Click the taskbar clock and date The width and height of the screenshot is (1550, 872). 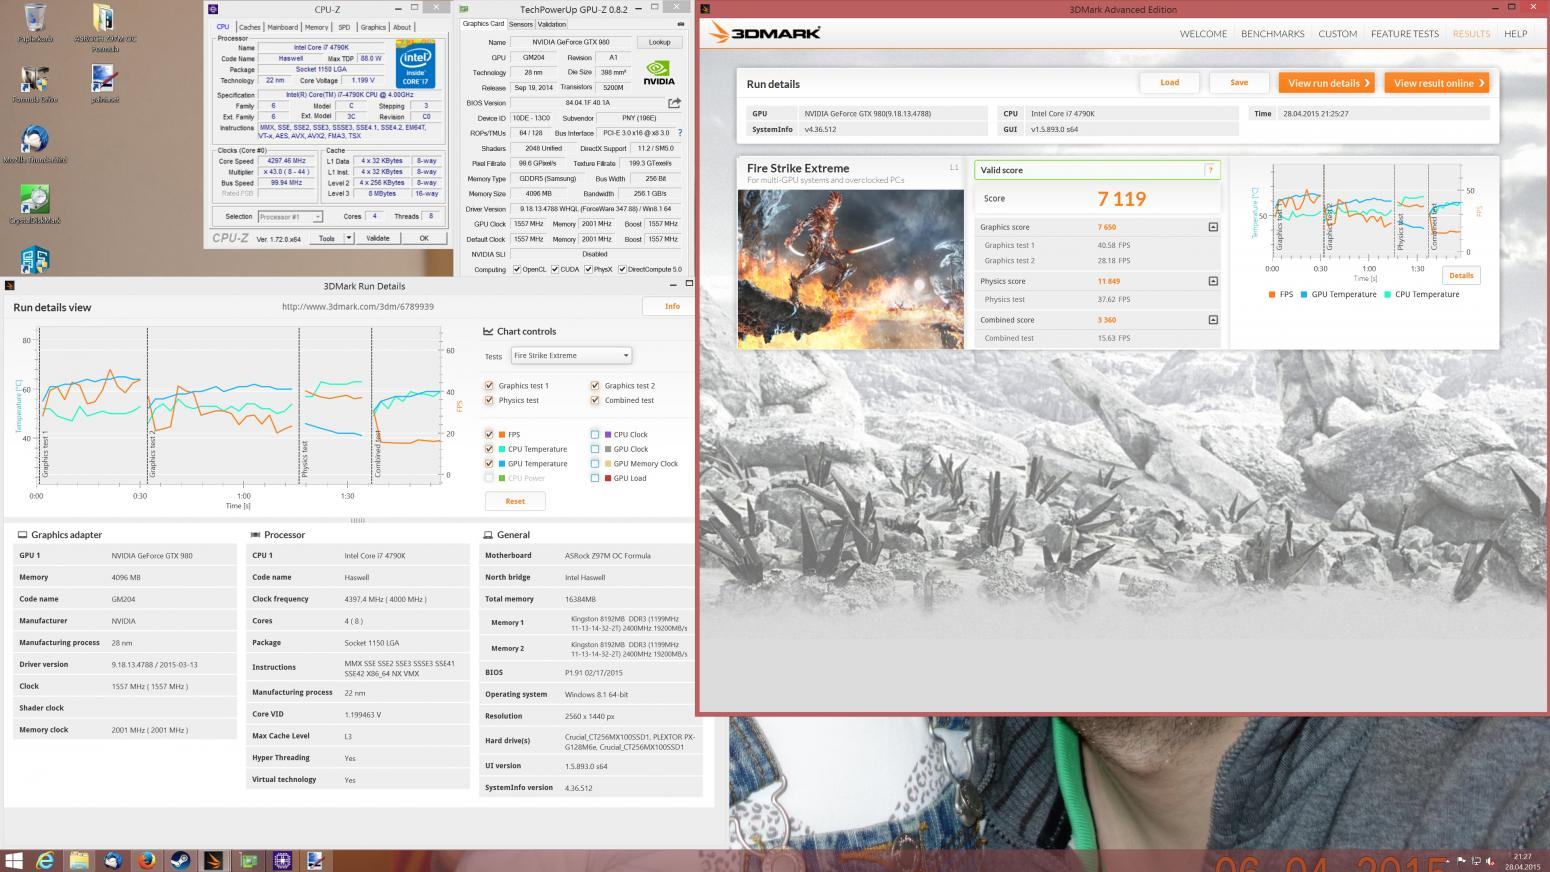click(1522, 861)
